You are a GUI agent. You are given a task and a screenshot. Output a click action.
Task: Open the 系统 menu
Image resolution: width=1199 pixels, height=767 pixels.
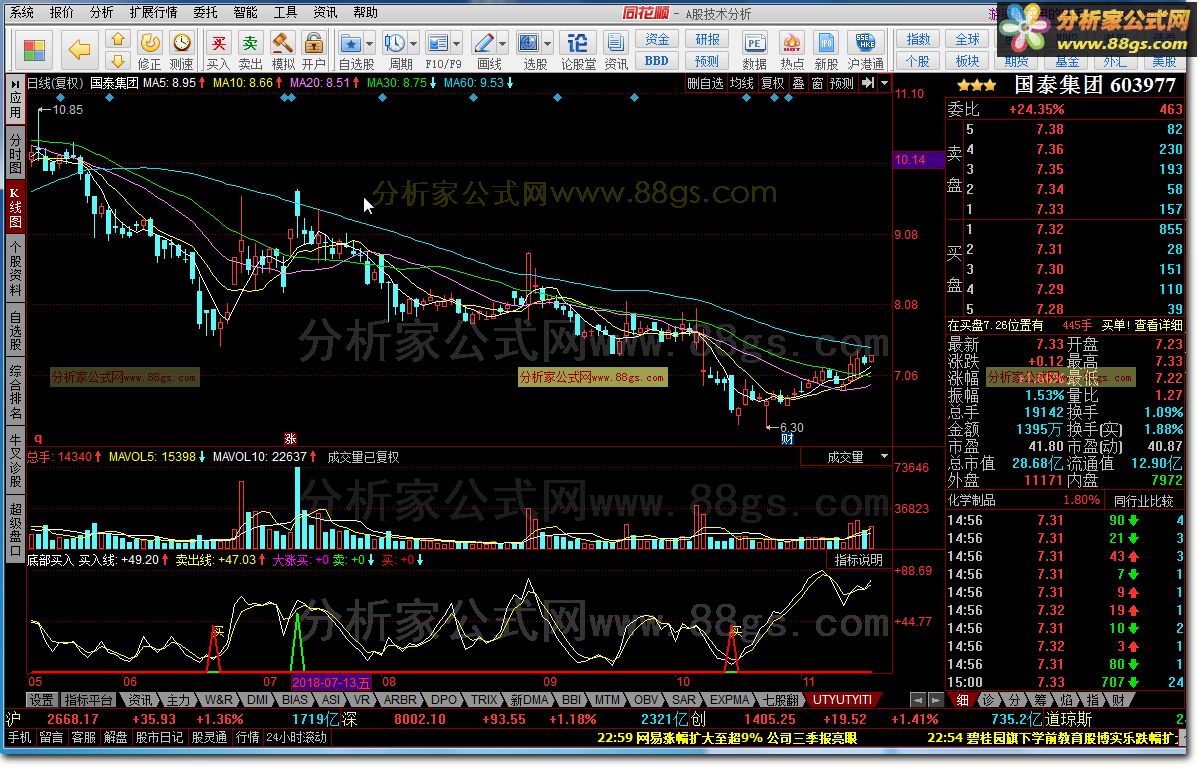pos(21,12)
